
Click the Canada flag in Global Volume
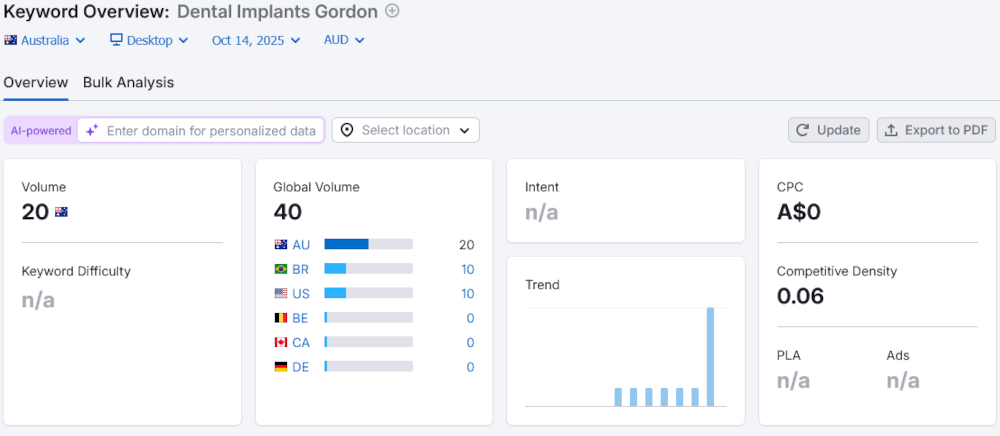coord(280,342)
